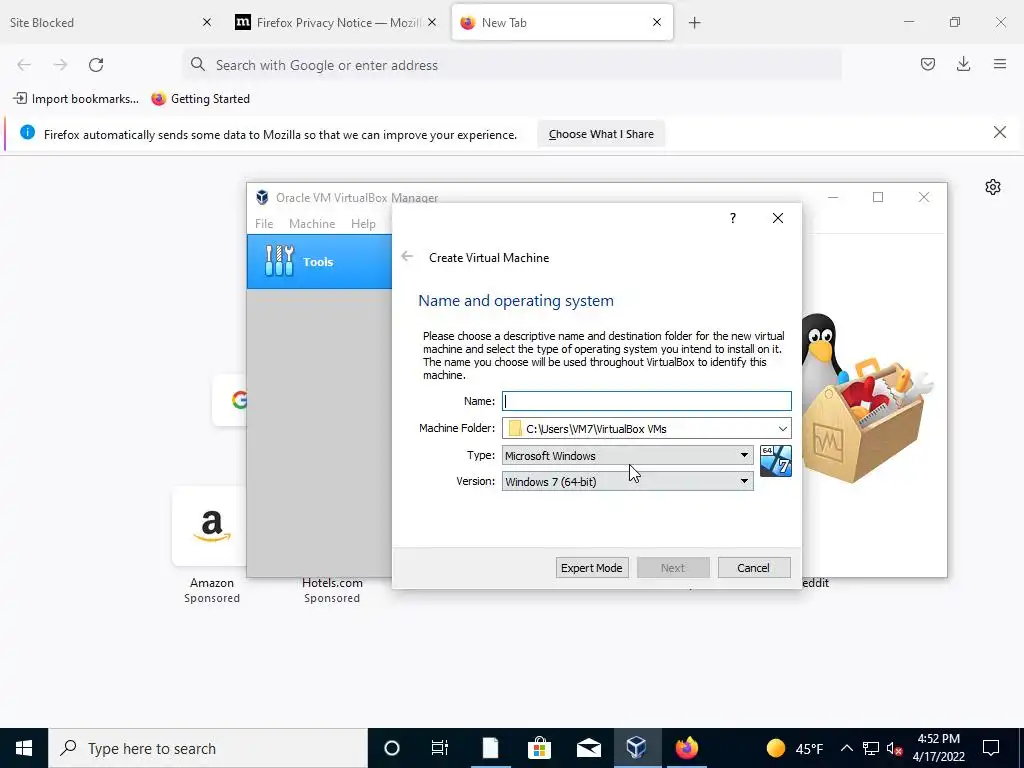Click Choose What I Share button

[601, 134]
